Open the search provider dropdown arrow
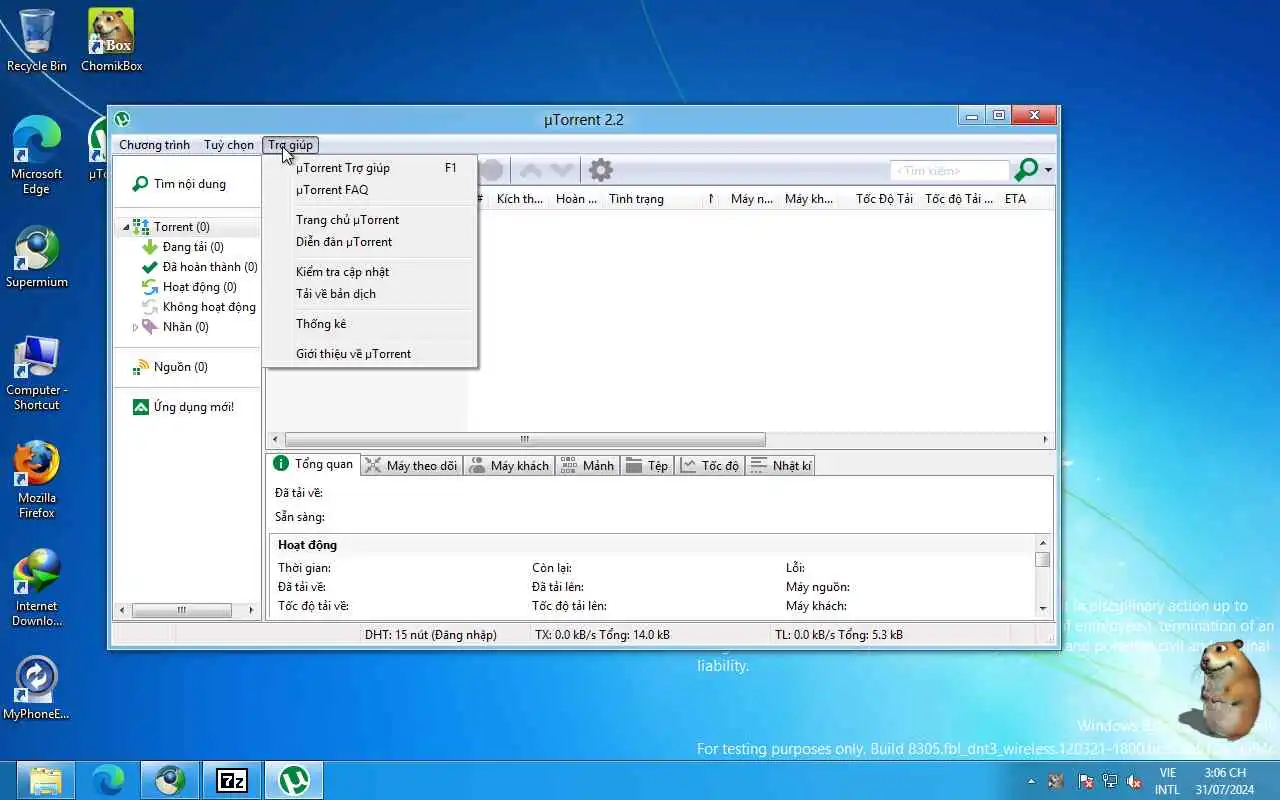This screenshot has width=1280, height=800. click(1048, 170)
